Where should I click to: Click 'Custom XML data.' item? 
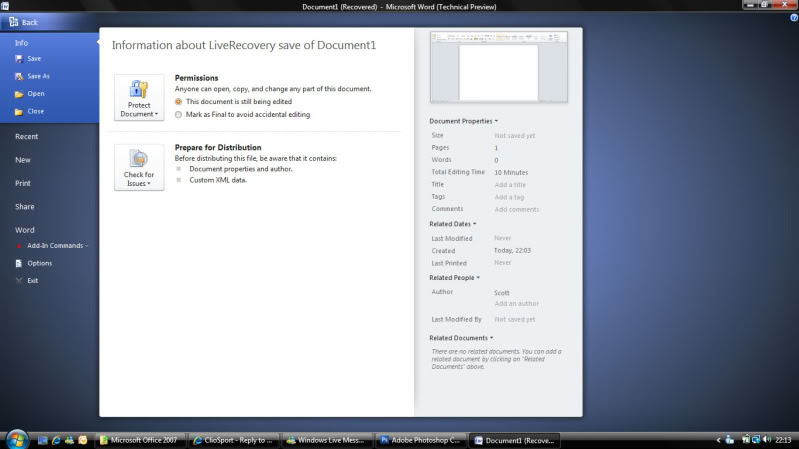click(x=218, y=180)
